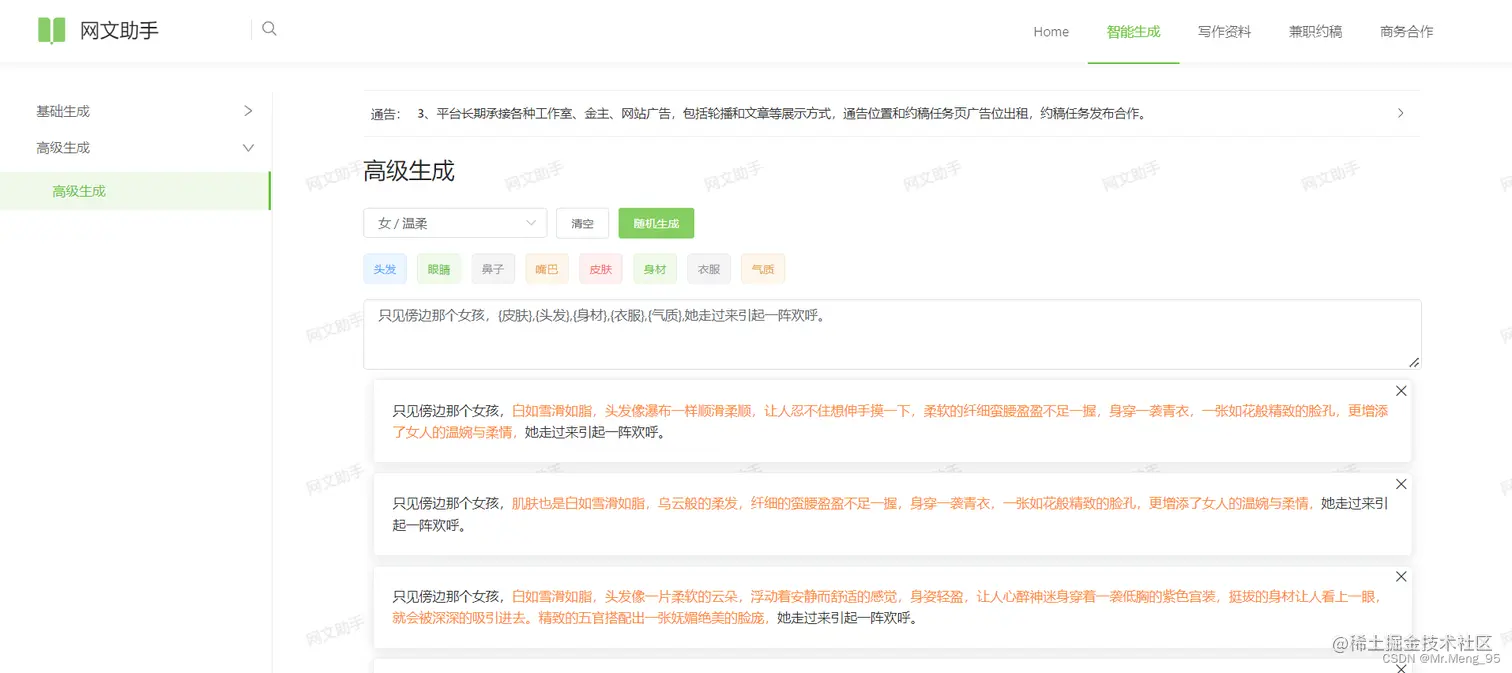Dismiss the first generated result
The height and width of the screenshot is (673, 1512).
pyautogui.click(x=1401, y=391)
